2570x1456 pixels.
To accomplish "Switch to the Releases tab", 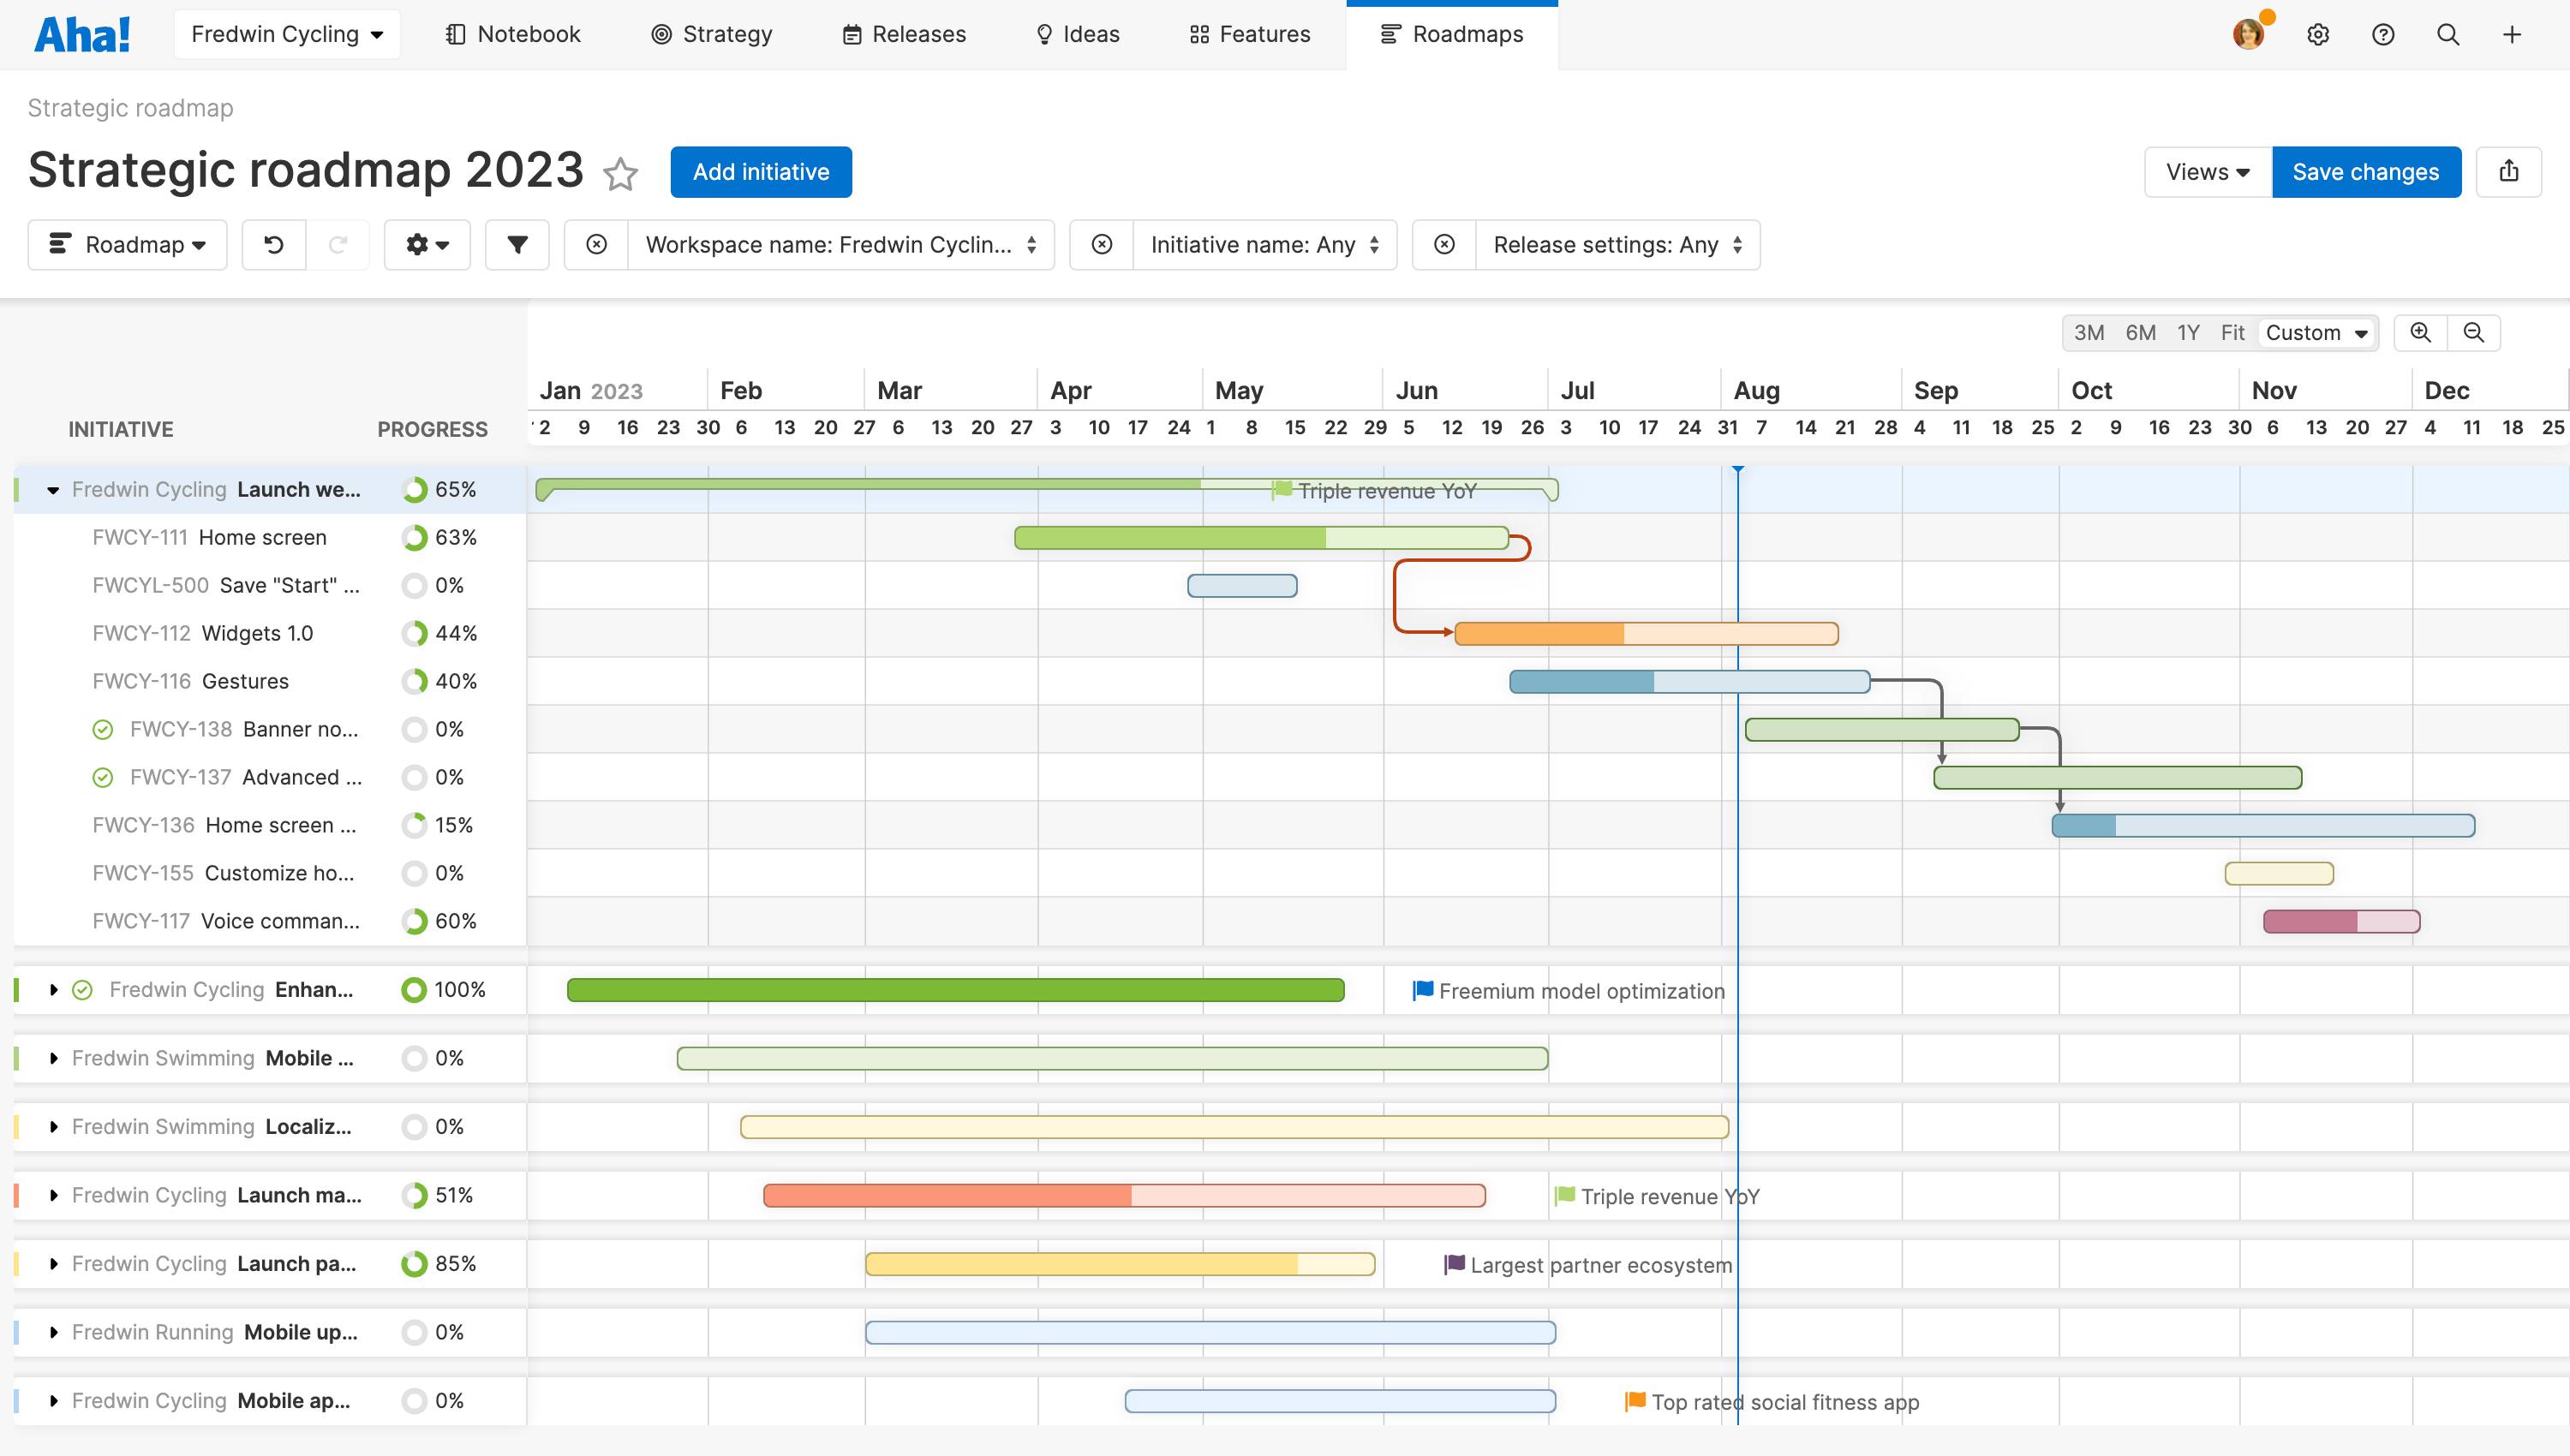I will 903,33.
